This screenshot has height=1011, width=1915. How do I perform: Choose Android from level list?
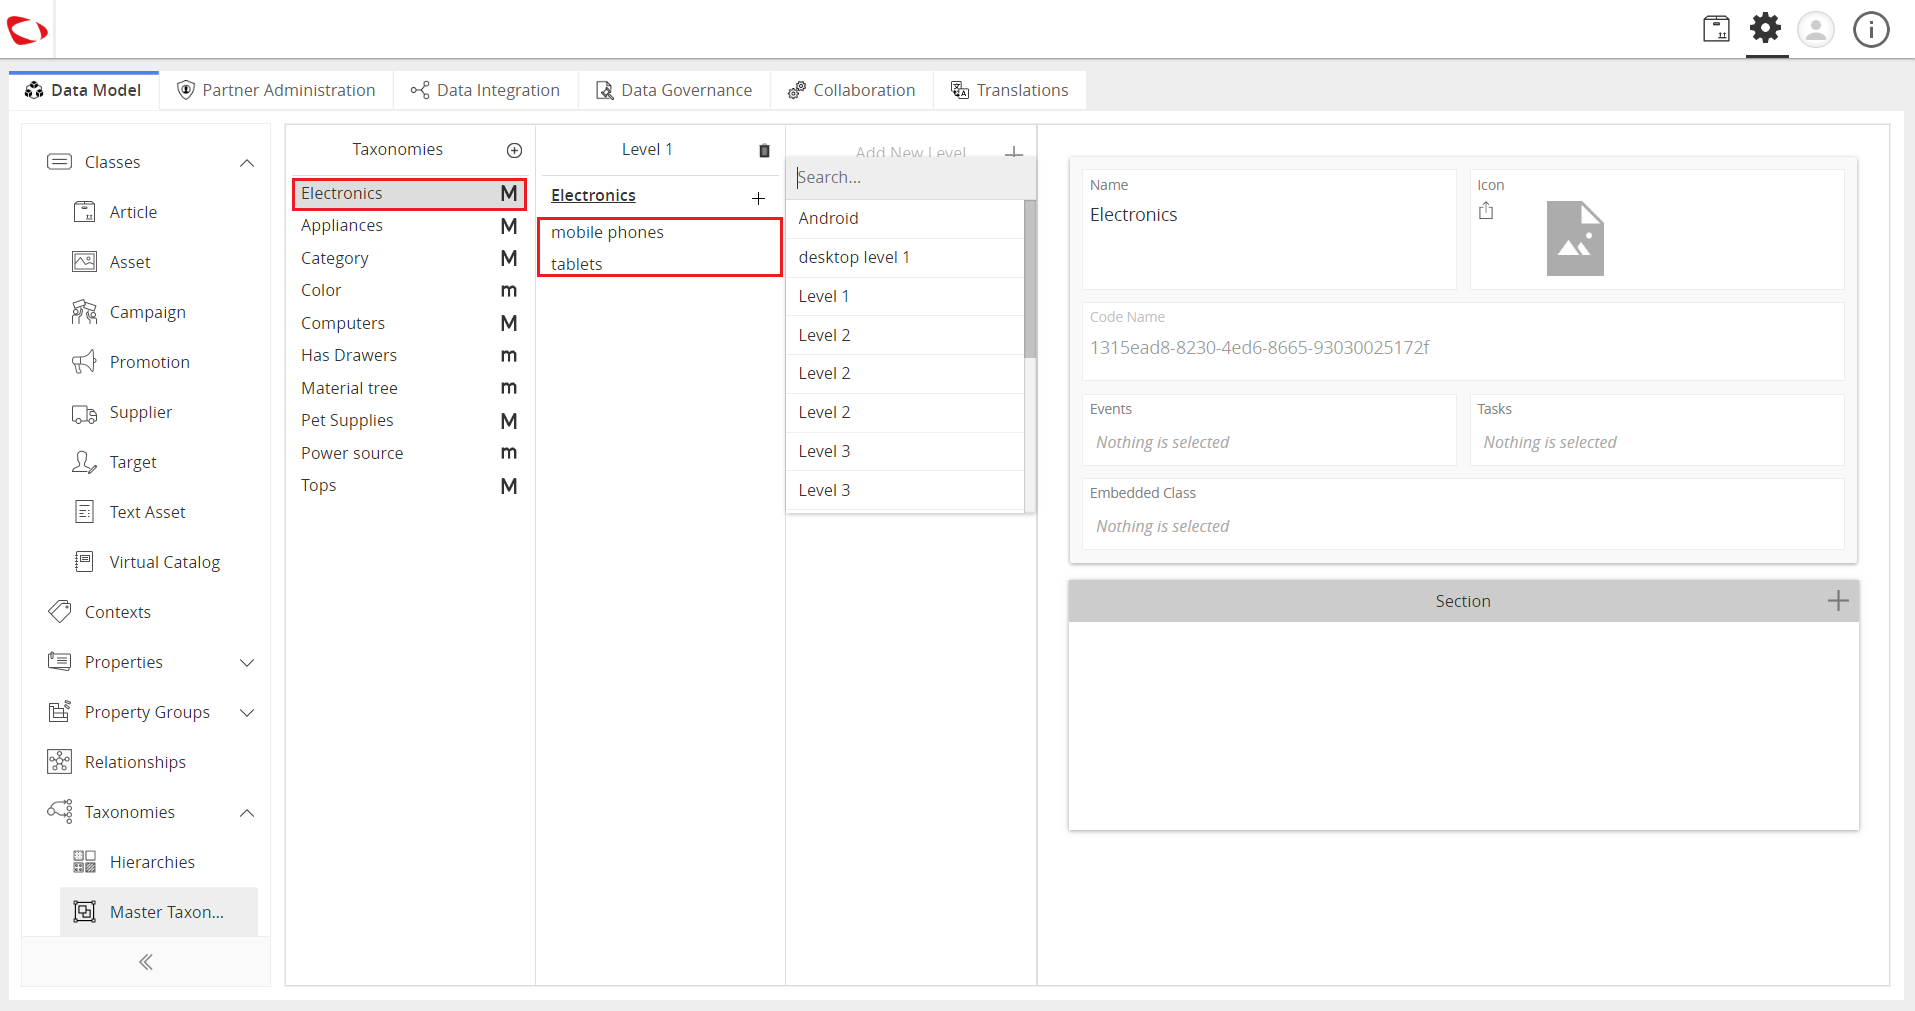click(x=905, y=219)
